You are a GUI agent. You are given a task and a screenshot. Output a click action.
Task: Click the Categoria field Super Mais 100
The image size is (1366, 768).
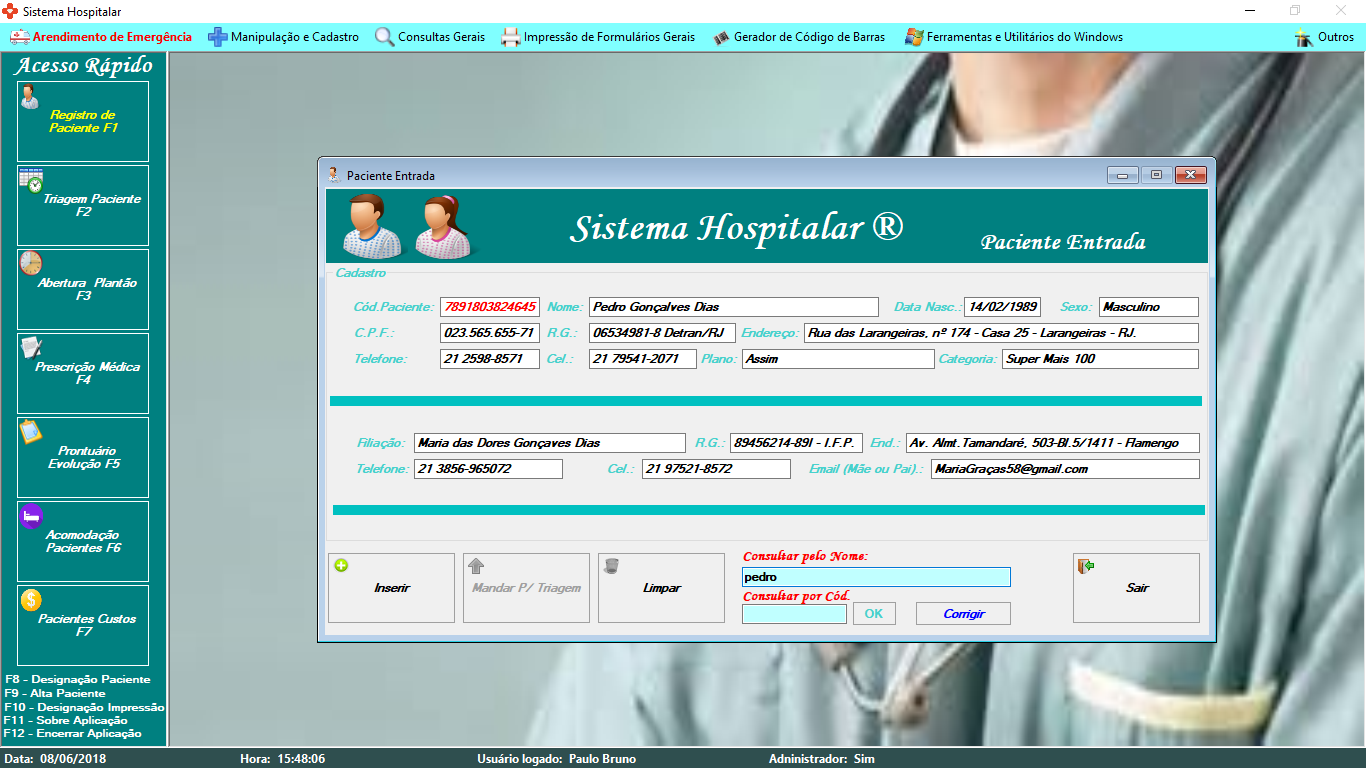[1100, 359]
